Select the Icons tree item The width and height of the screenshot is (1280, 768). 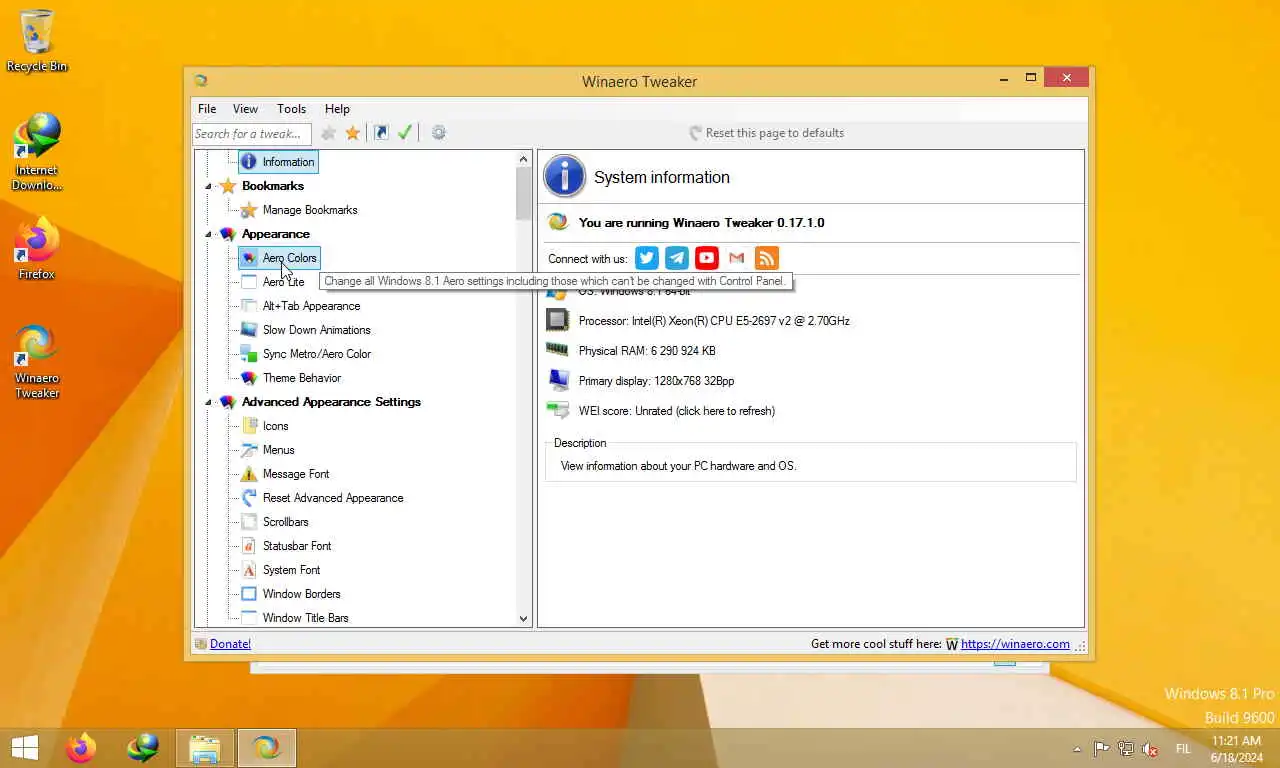point(275,426)
